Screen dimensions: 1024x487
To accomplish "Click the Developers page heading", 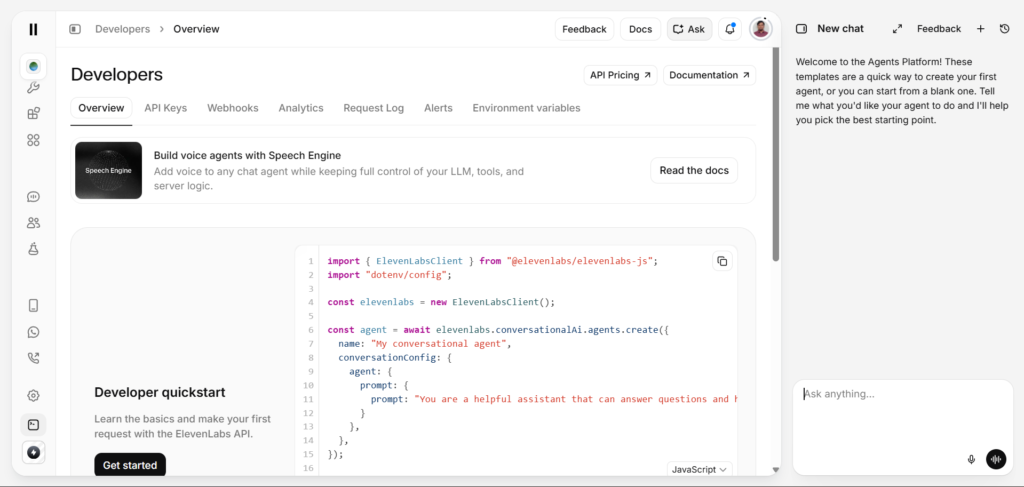I will [117, 75].
